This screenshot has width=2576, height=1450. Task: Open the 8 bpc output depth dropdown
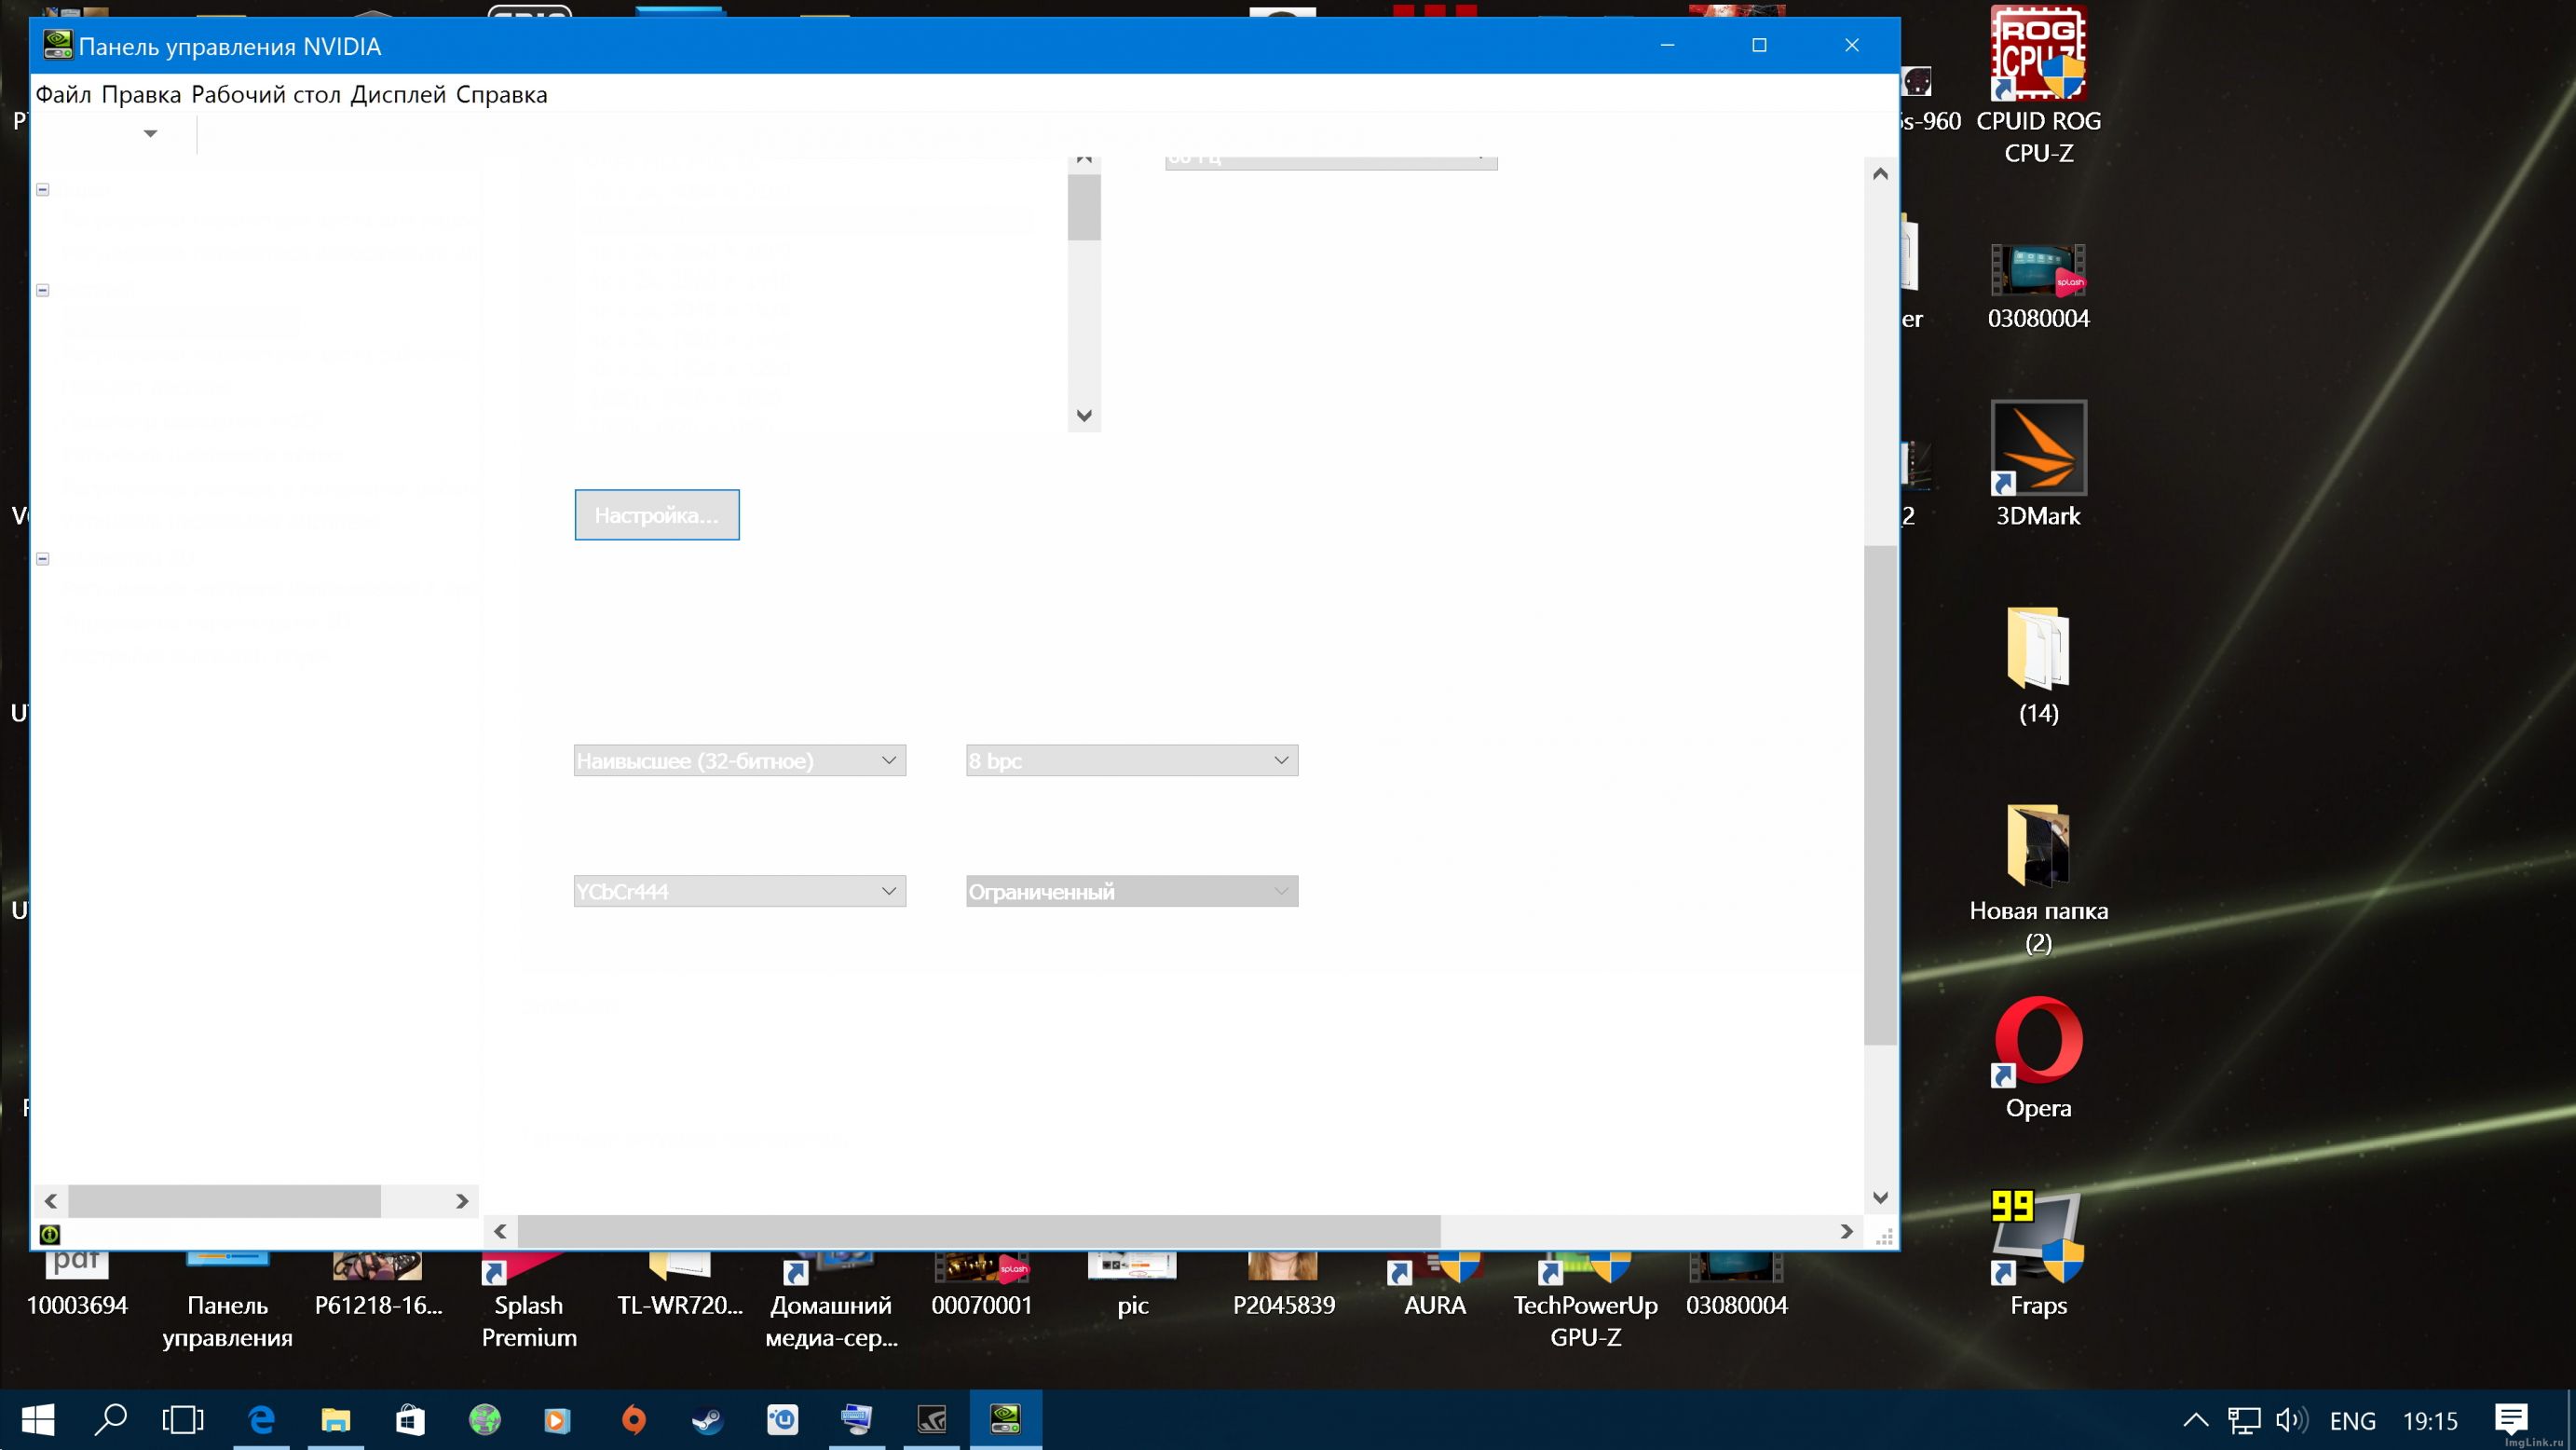point(1131,761)
